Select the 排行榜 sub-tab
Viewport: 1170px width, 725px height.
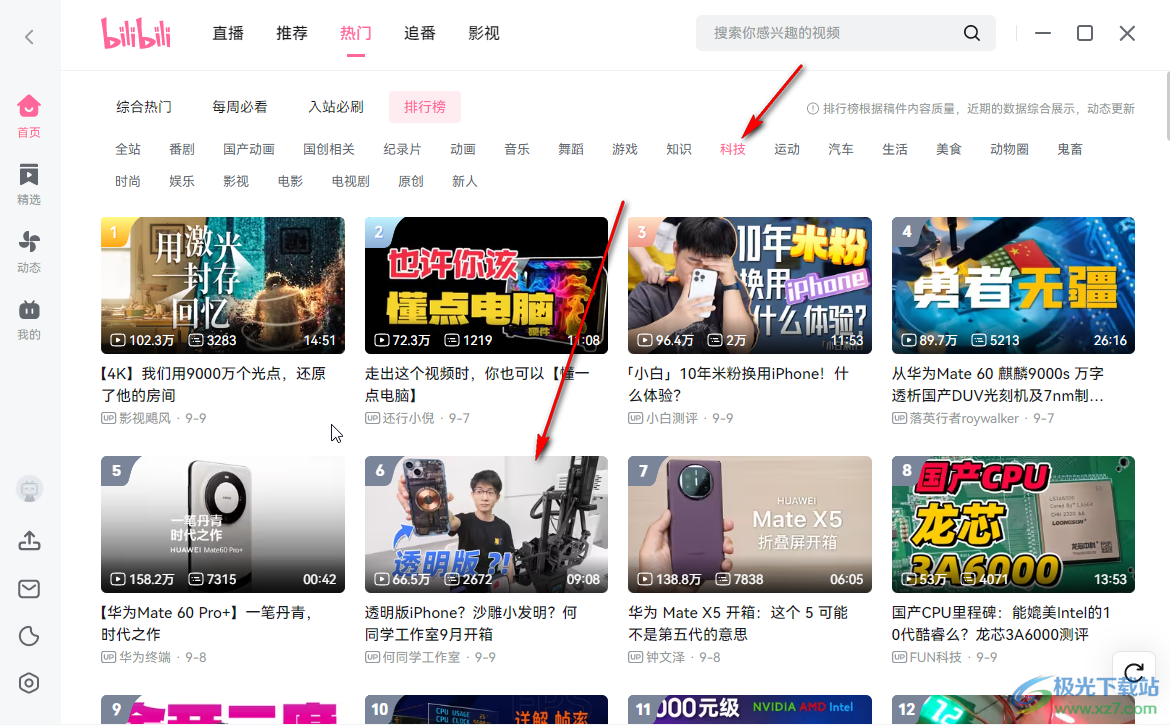425,107
